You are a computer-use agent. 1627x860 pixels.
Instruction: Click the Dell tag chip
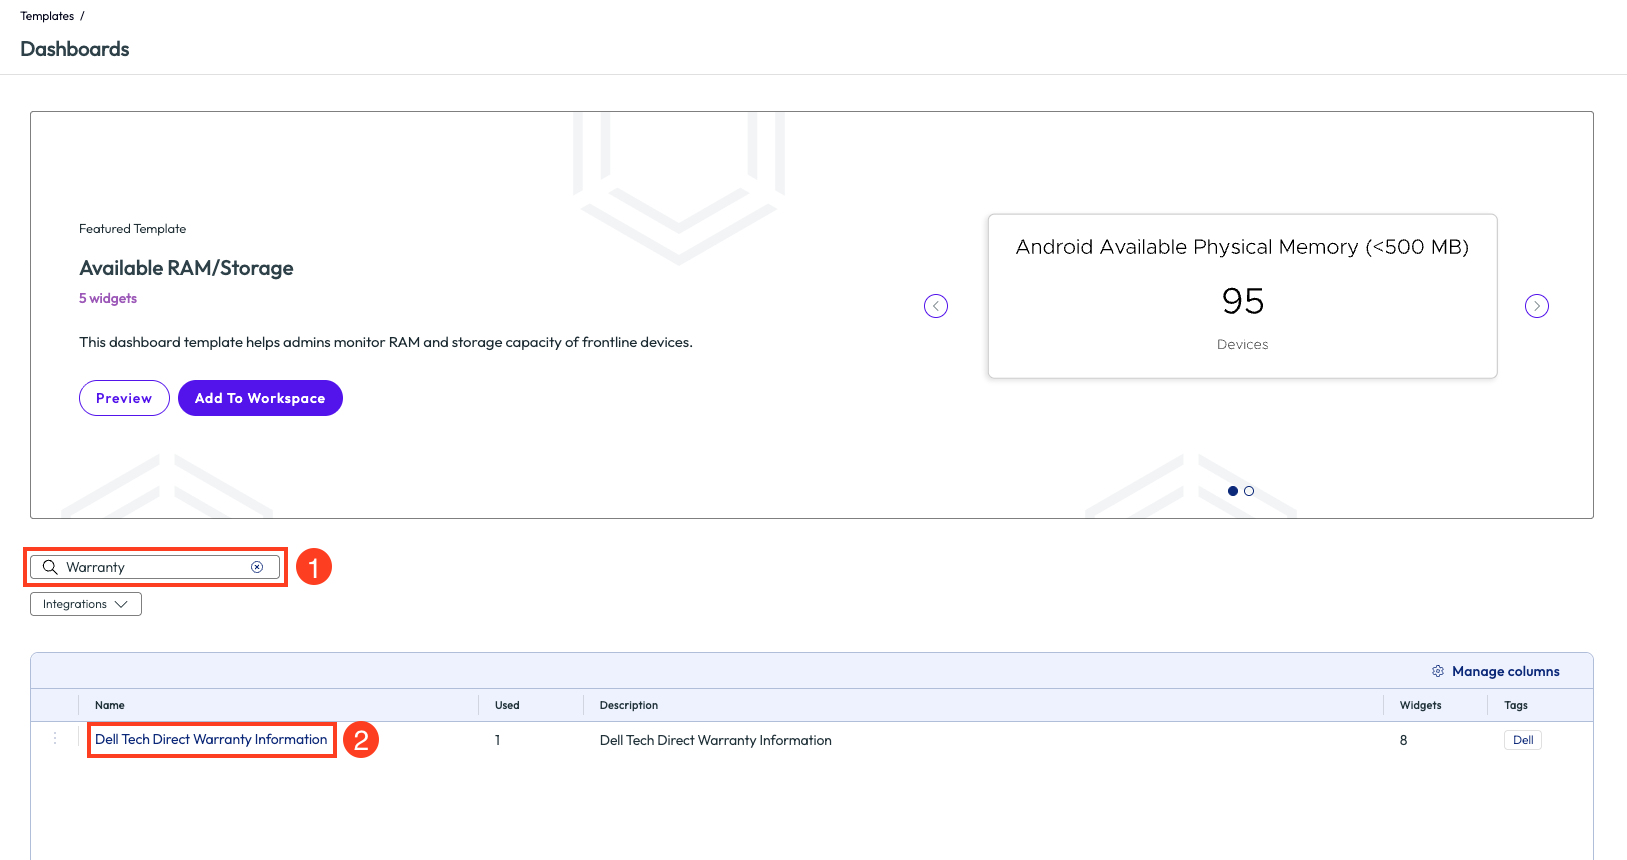[1523, 740]
